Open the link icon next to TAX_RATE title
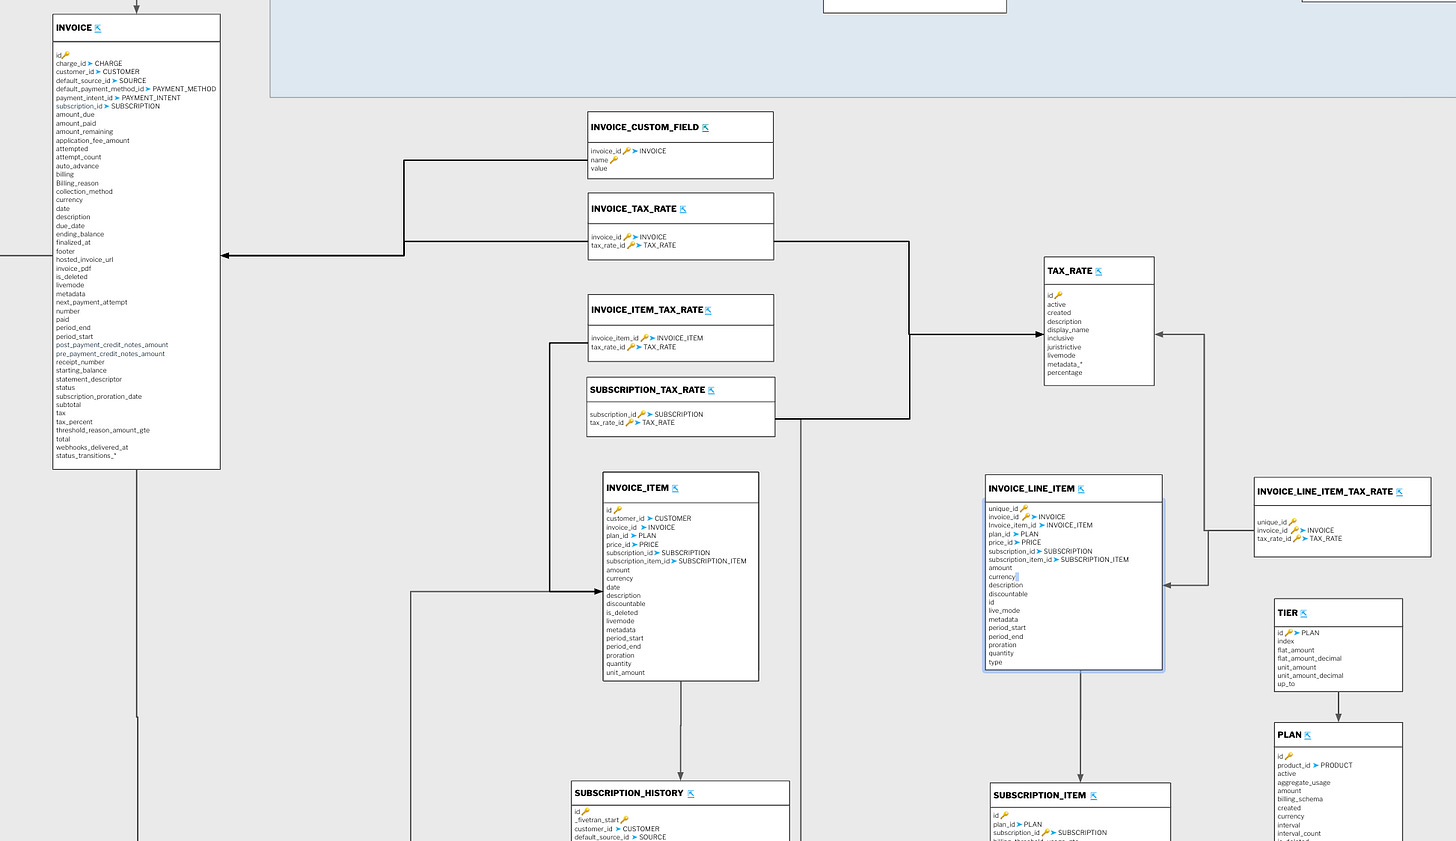The height and width of the screenshot is (841, 1456). pos(1099,272)
